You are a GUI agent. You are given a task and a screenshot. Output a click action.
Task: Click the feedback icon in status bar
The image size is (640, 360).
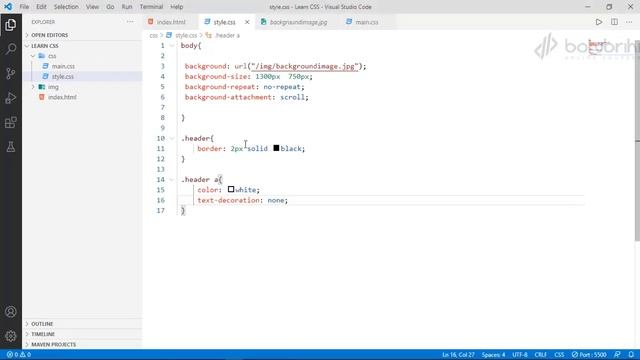tap(617, 355)
